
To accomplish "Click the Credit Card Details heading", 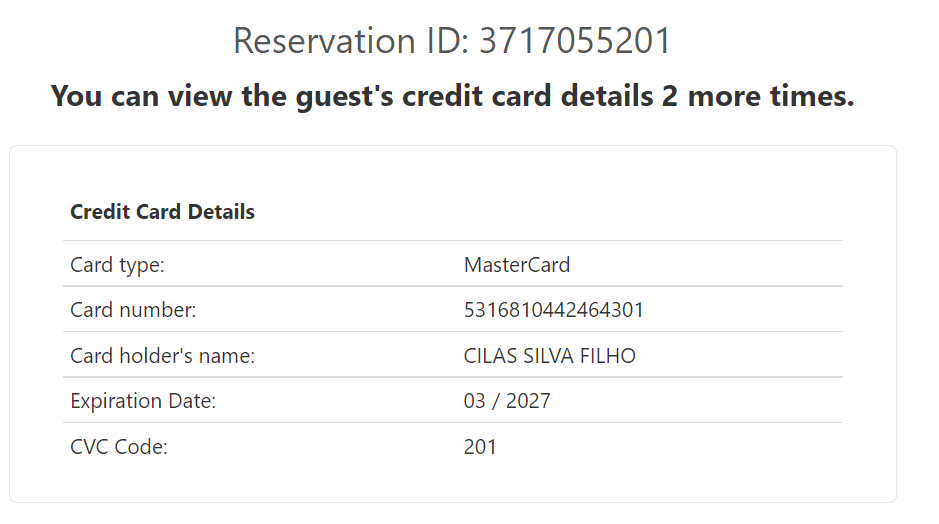I will coord(162,212).
